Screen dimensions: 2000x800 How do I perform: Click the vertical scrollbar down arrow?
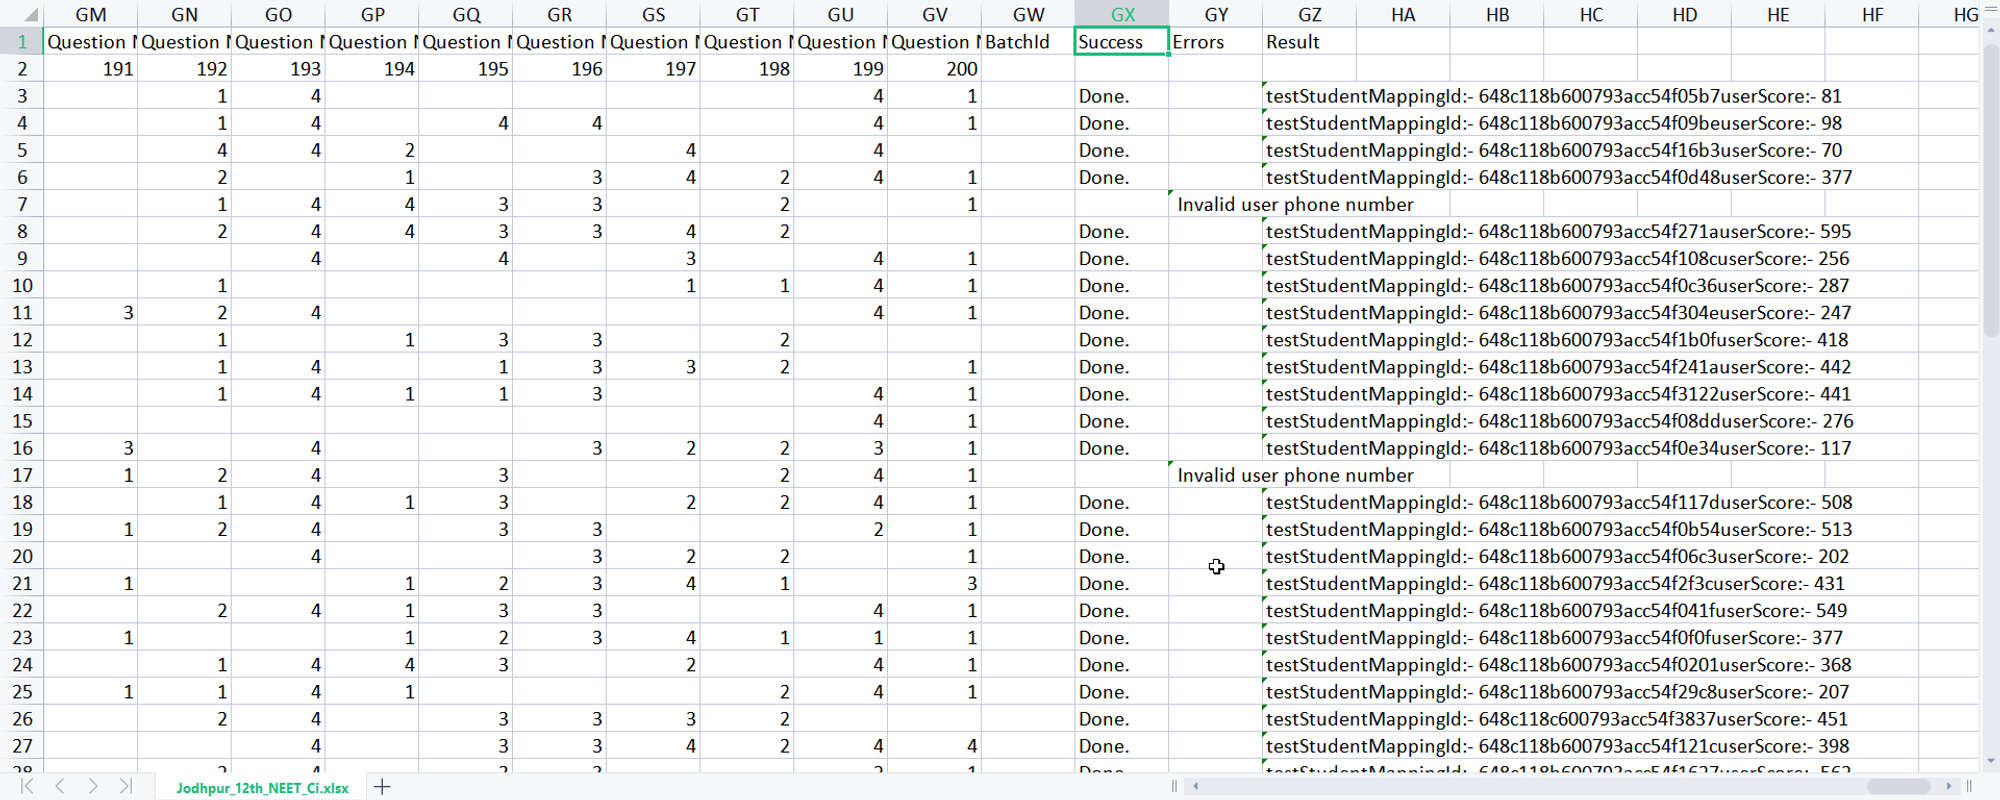coord(1990,762)
